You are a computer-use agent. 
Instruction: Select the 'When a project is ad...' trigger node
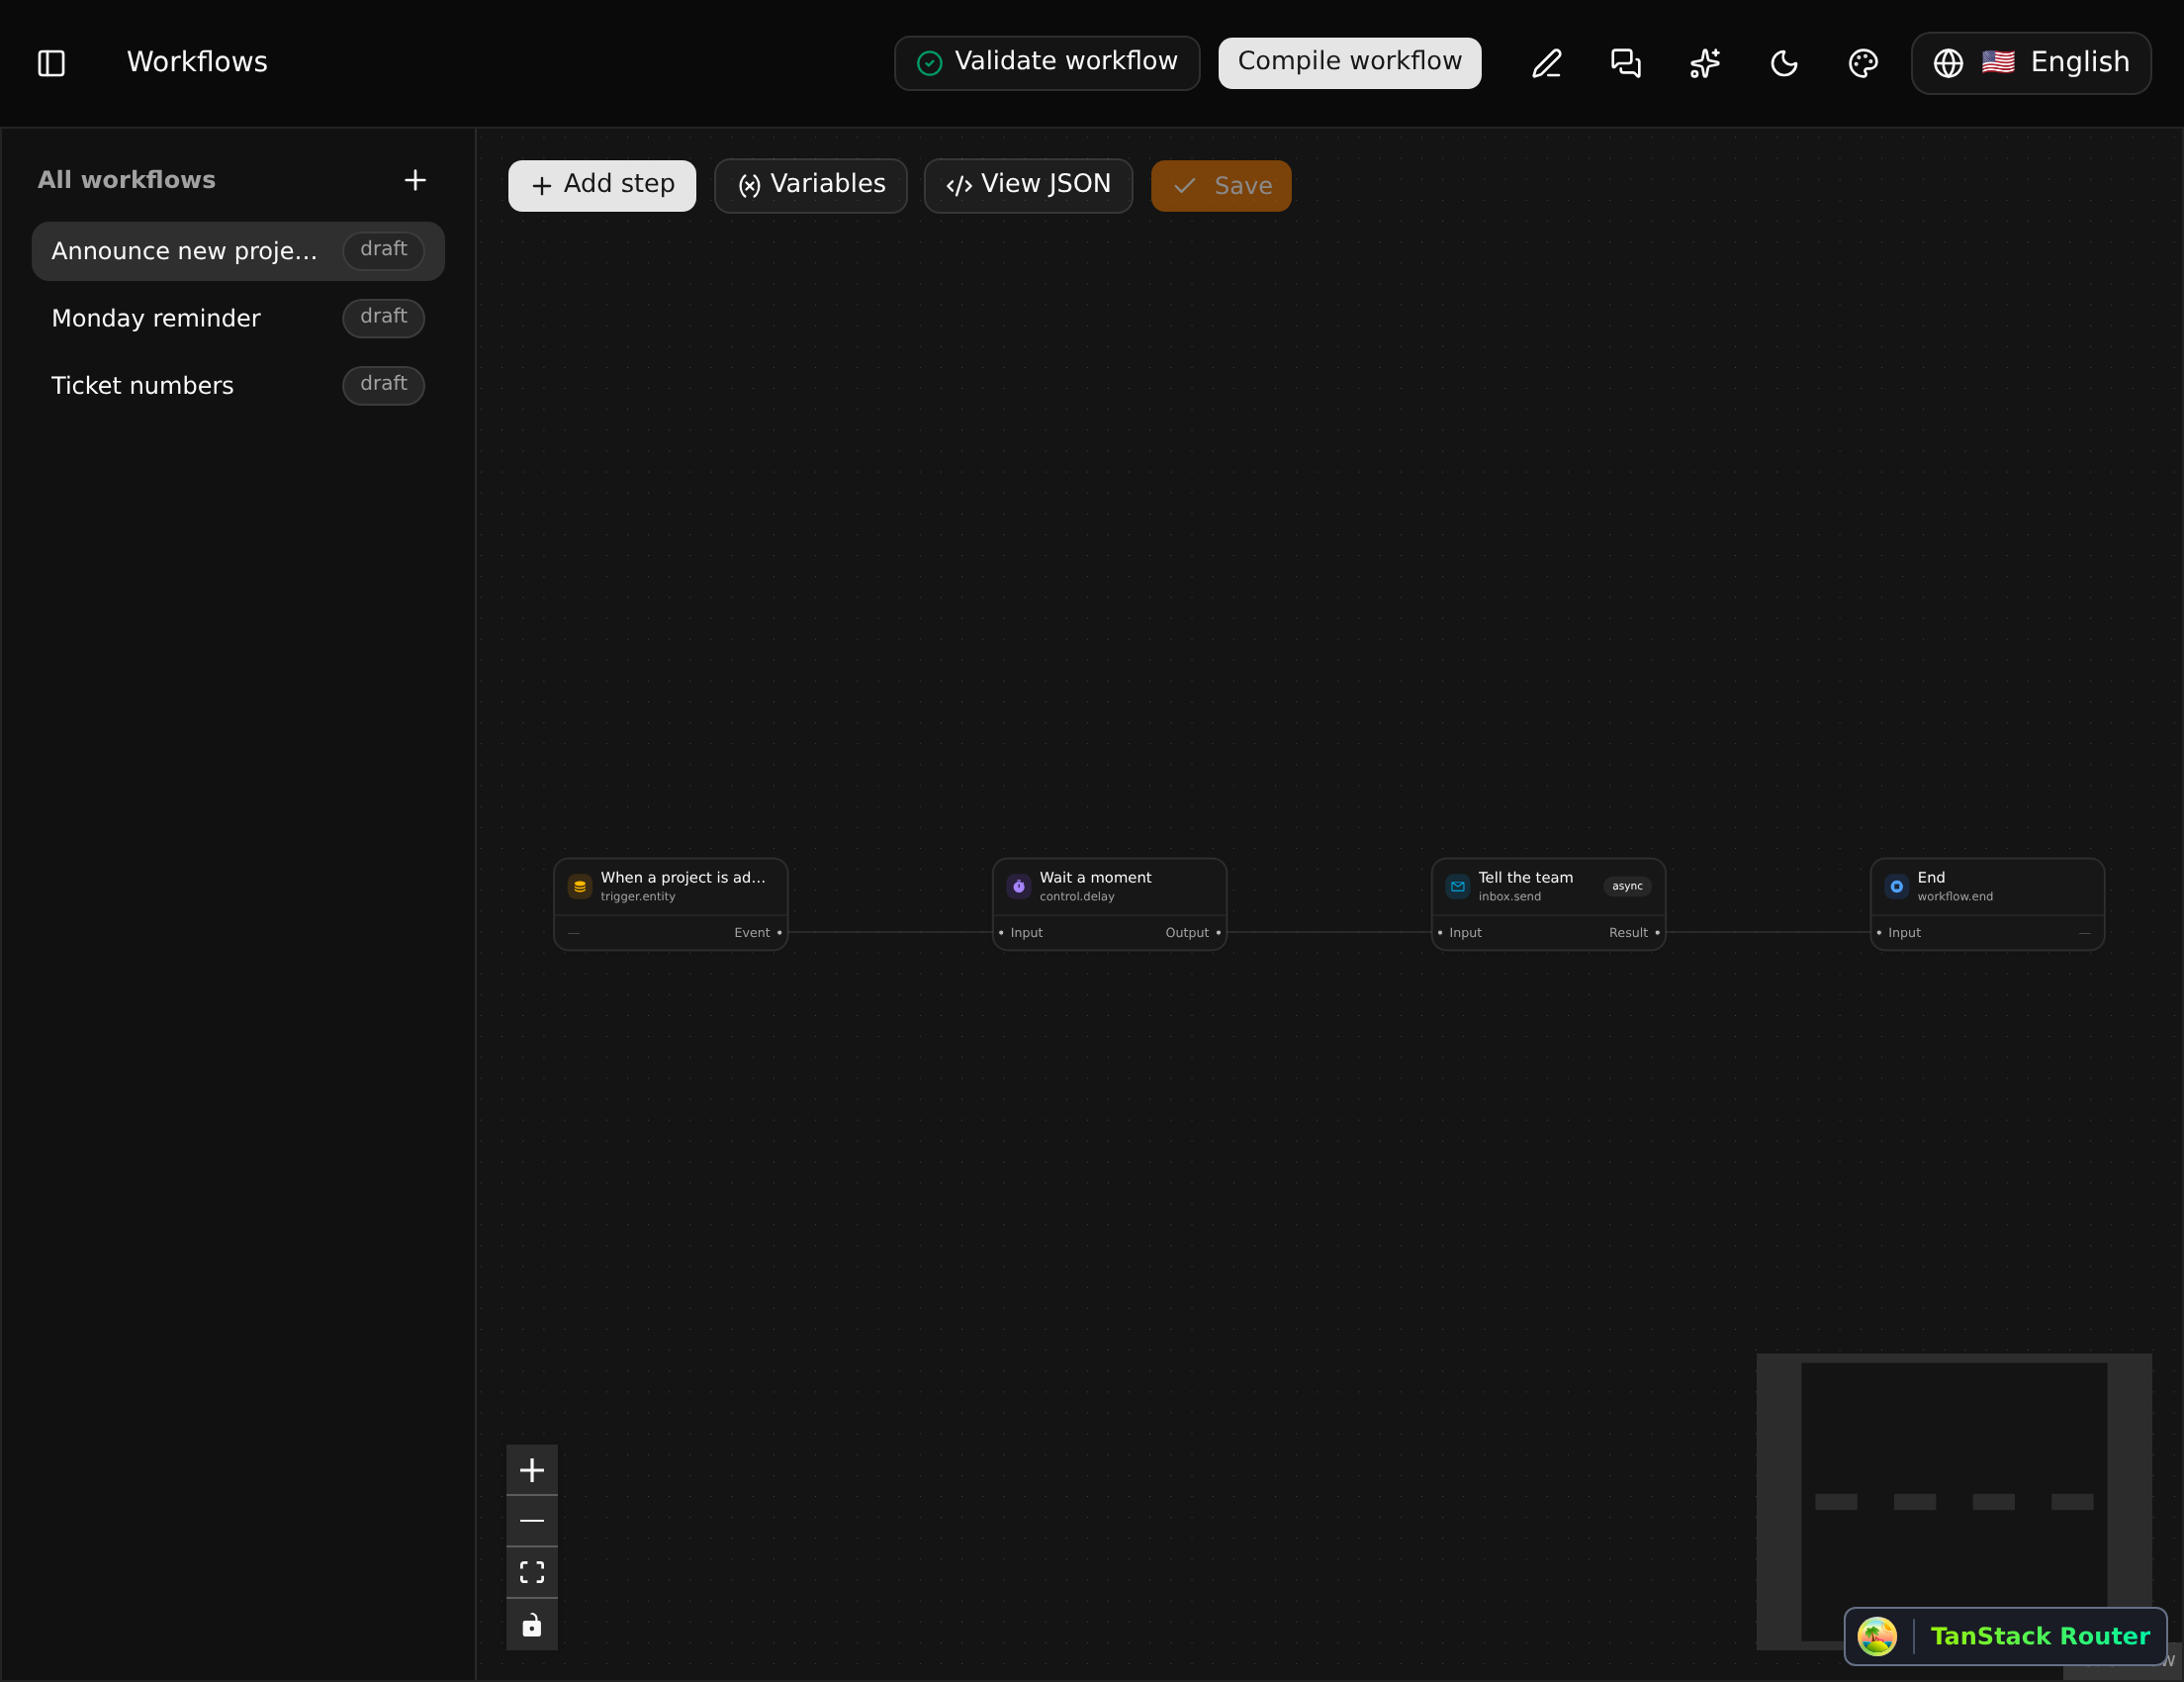[x=671, y=904]
